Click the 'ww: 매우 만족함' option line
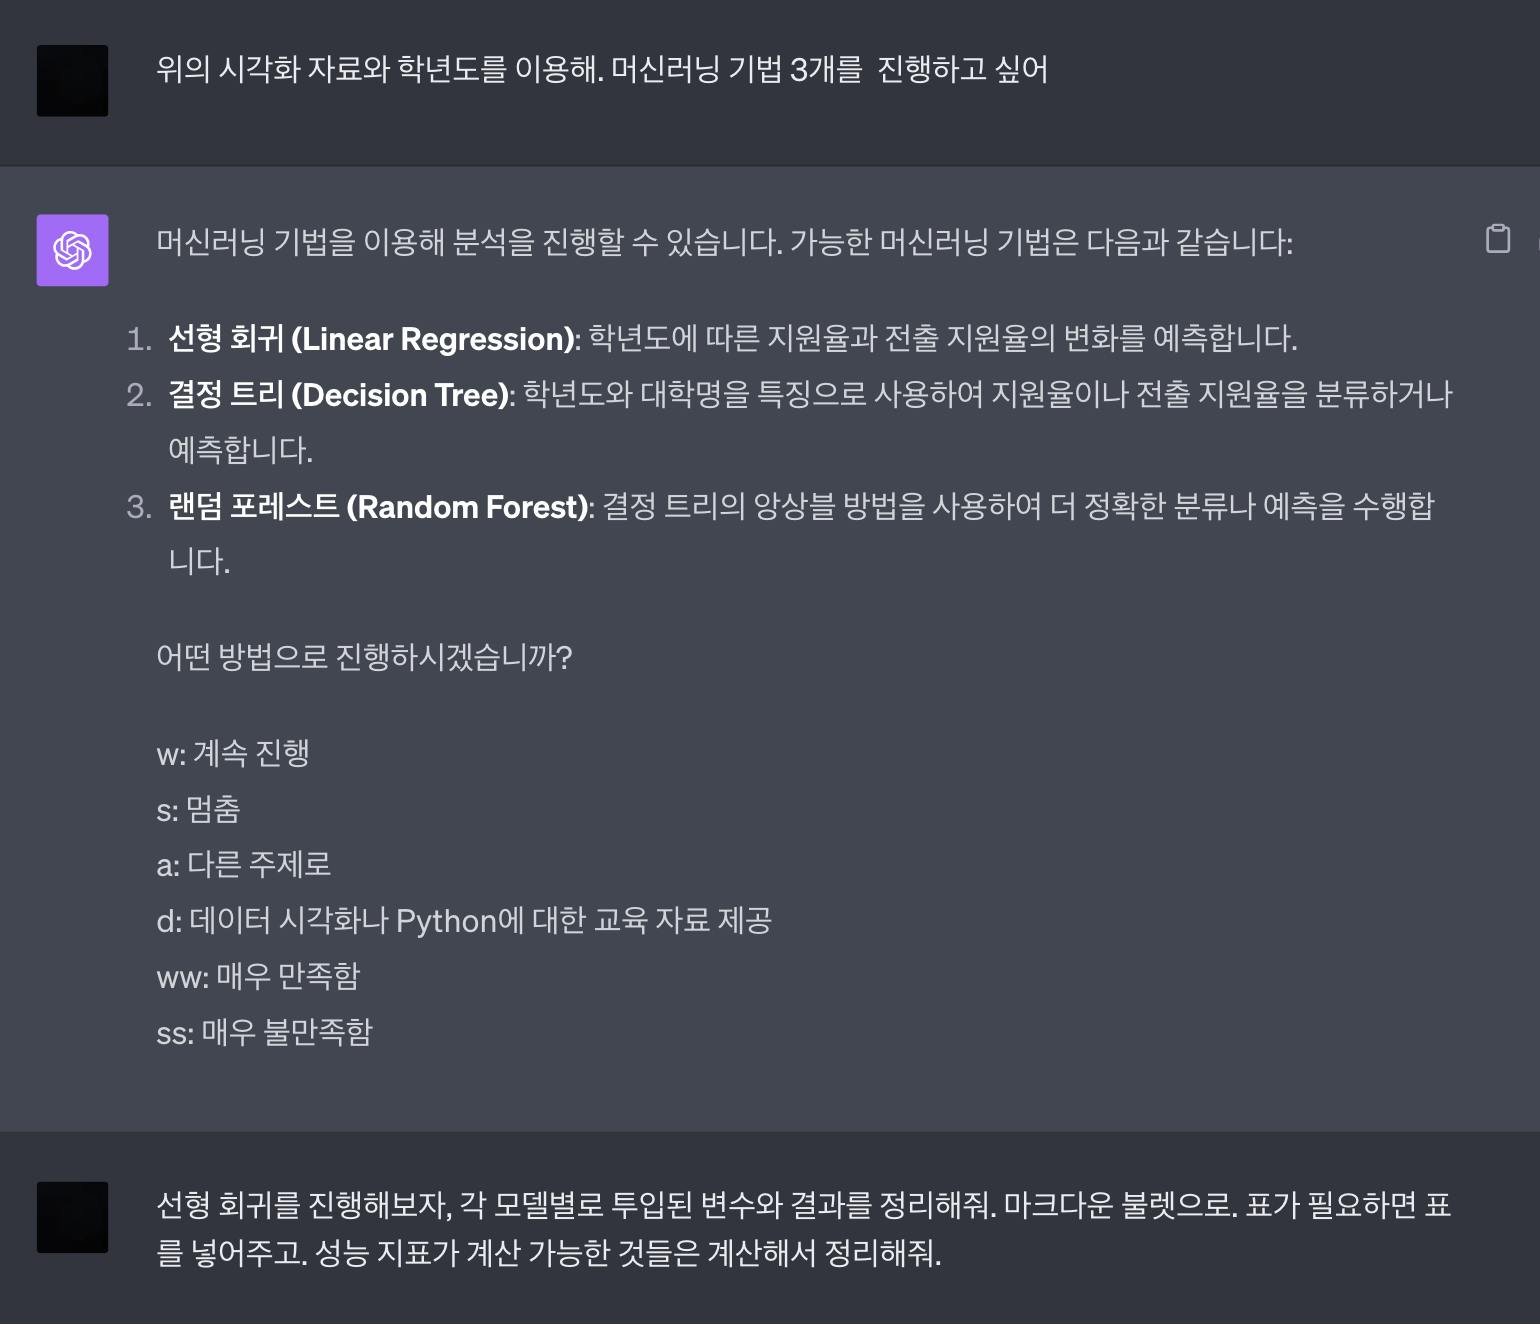The image size is (1540, 1324). pyautogui.click(x=258, y=976)
